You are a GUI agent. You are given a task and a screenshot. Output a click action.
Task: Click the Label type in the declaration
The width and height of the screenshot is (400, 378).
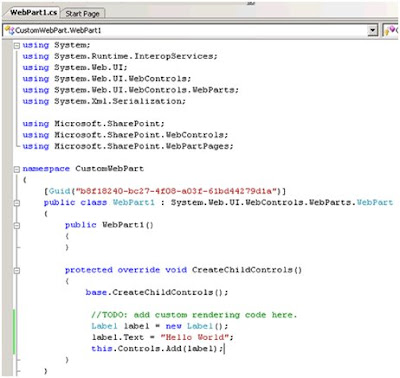(104, 326)
